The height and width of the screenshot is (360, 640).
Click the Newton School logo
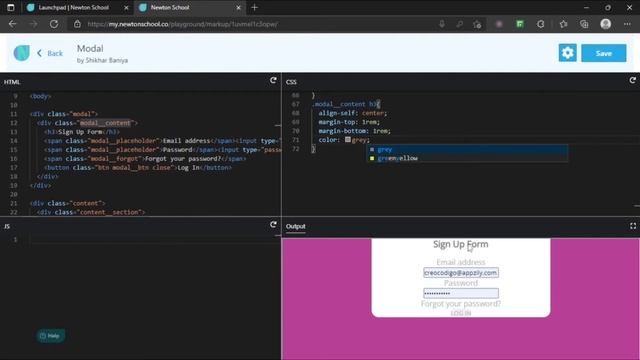click(21, 53)
